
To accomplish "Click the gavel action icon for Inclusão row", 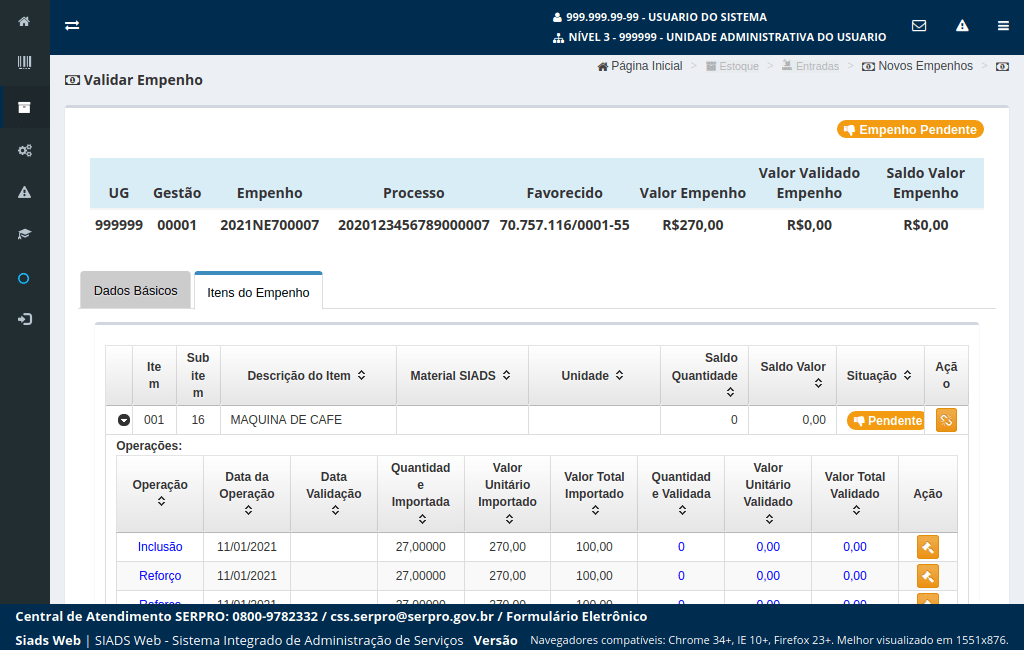I will click(x=927, y=547).
